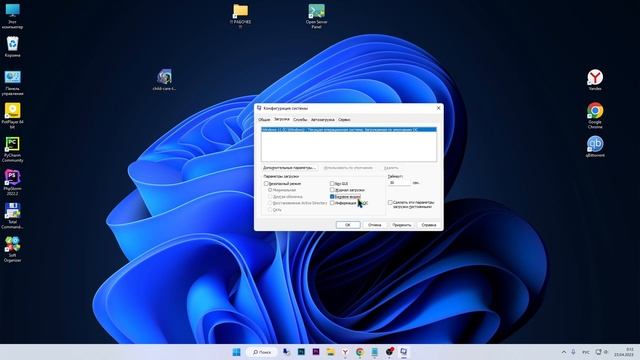640x360 pixels.
Task: Show hidden tray icons chevron
Action: click(564, 352)
